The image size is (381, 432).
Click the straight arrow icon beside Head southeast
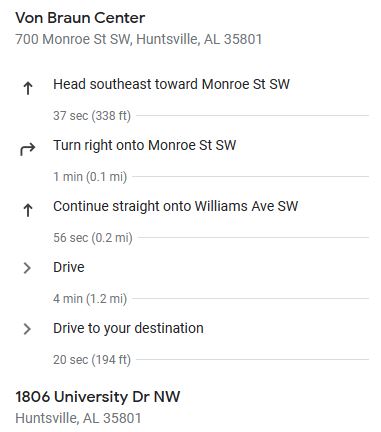(x=28, y=88)
